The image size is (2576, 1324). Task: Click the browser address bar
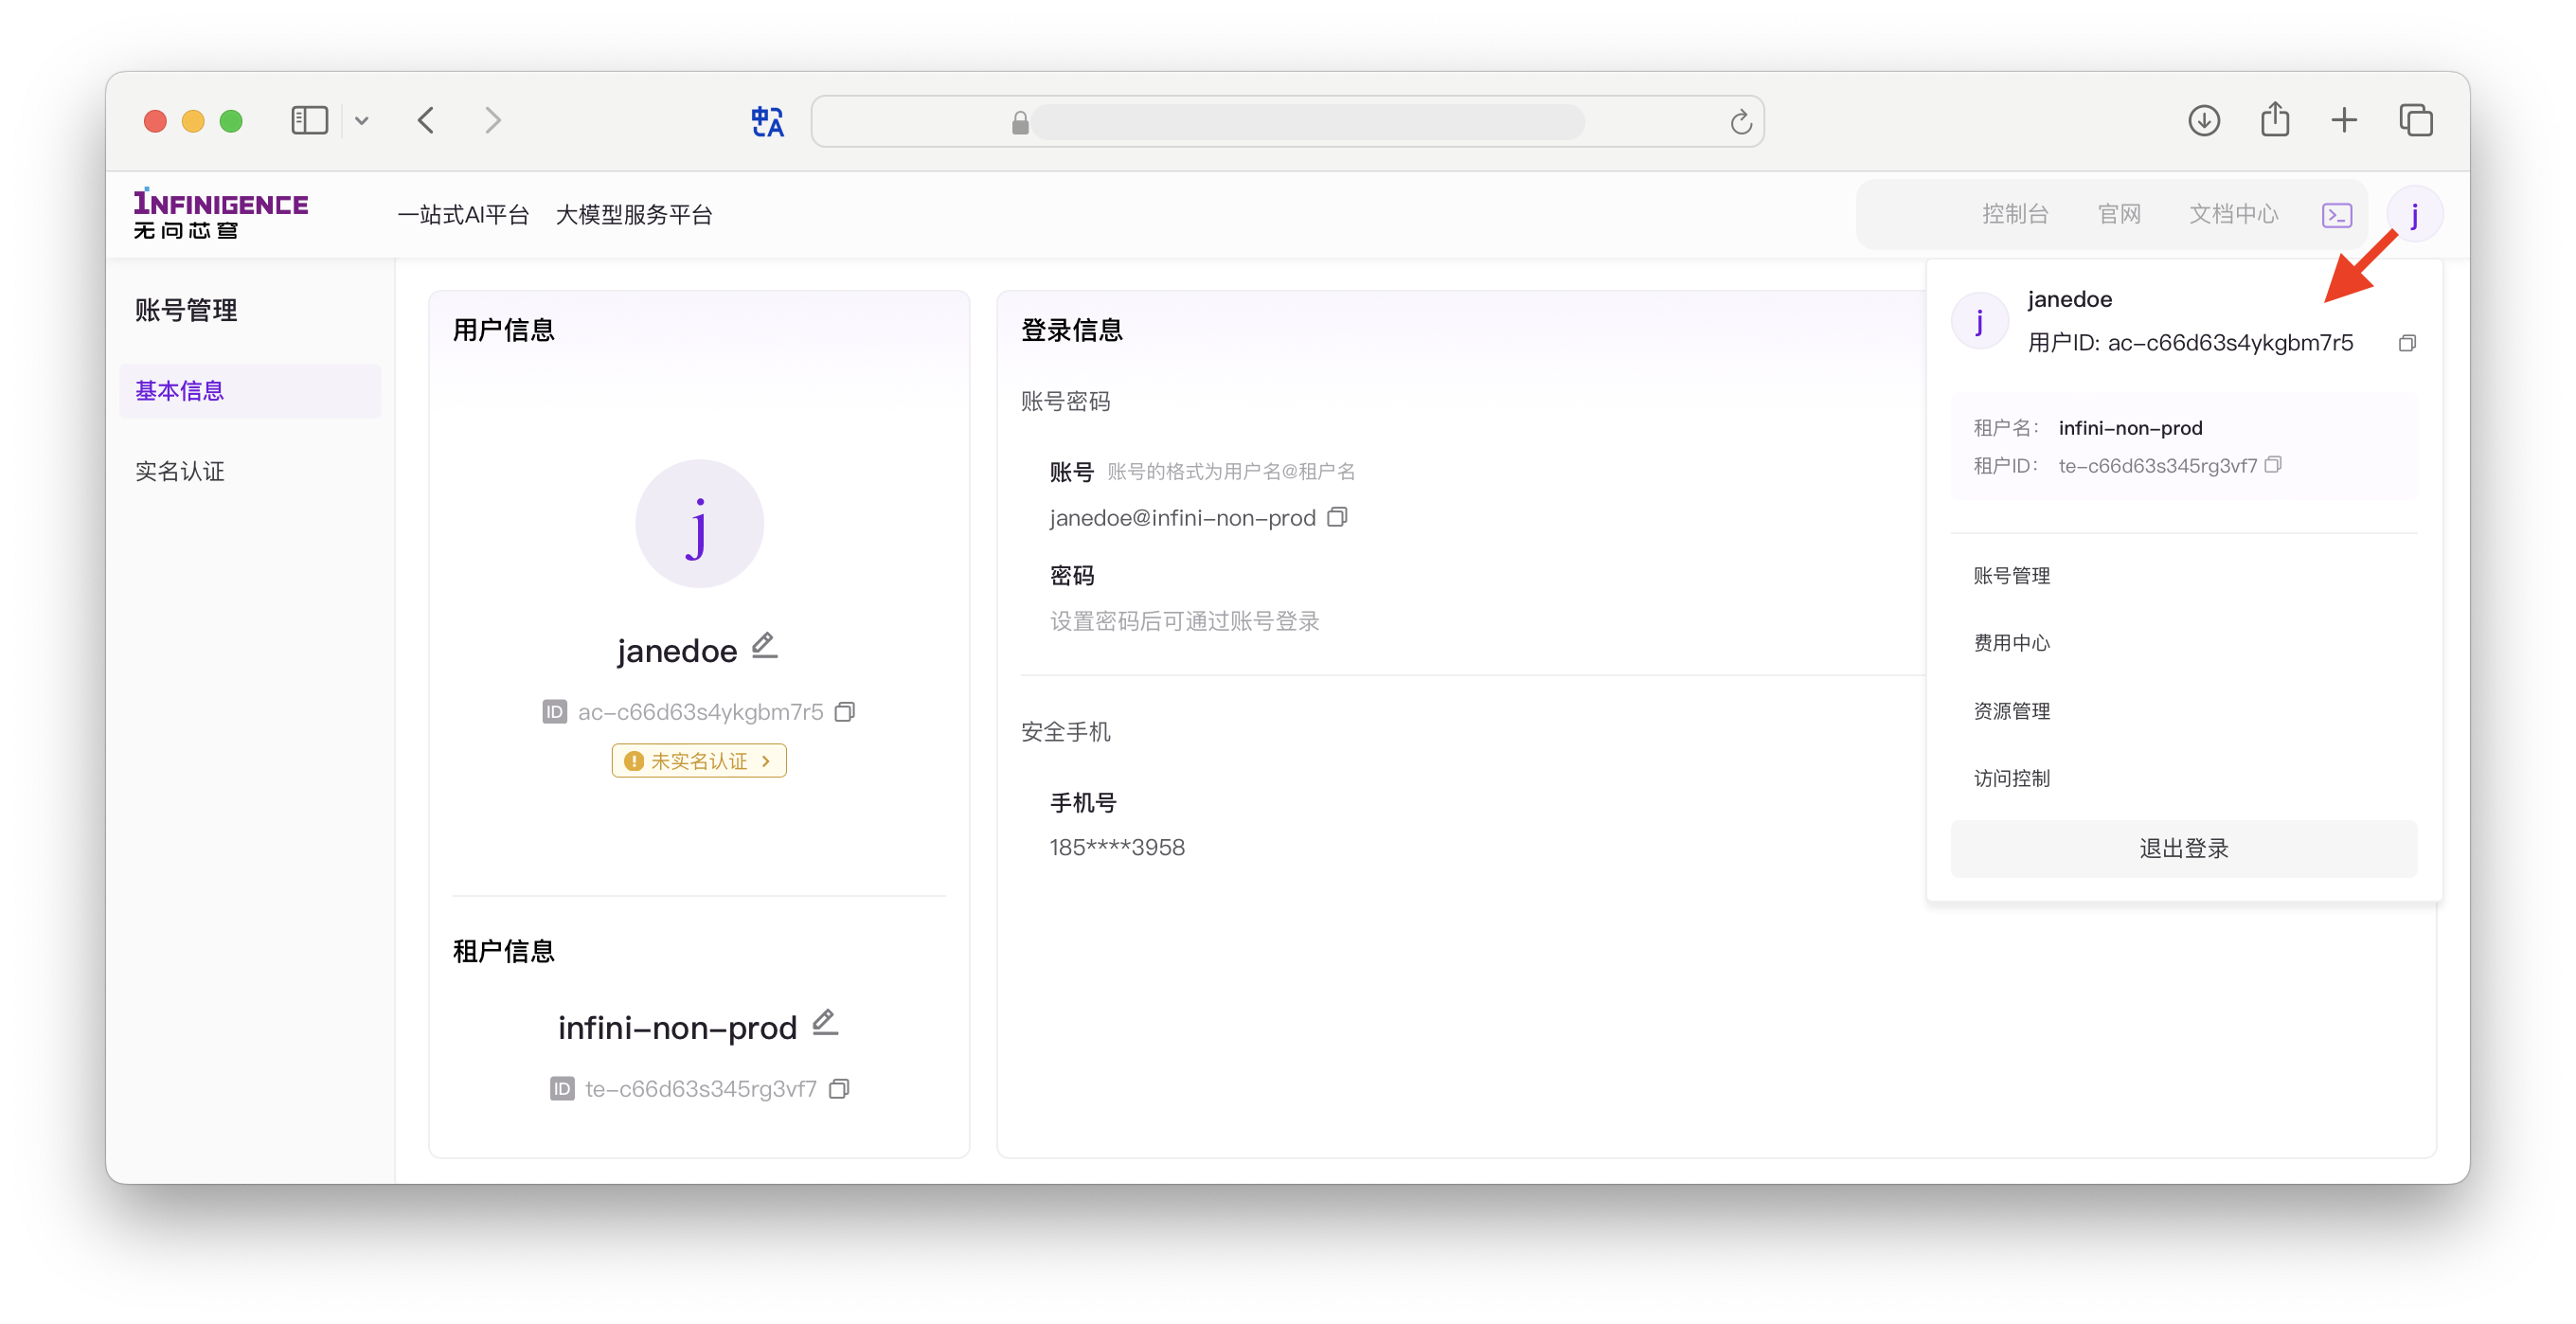(x=1287, y=121)
